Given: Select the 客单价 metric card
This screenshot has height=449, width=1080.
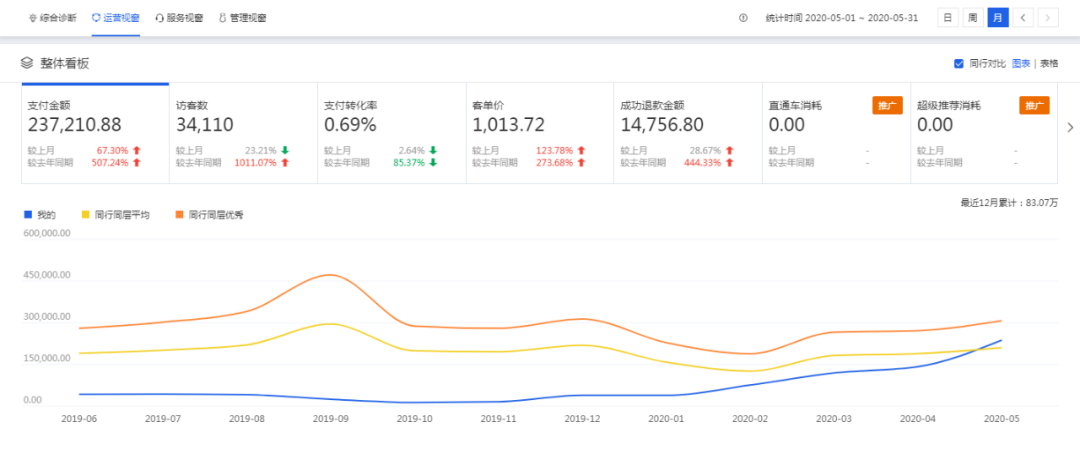Looking at the screenshot, I should [540, 133].
